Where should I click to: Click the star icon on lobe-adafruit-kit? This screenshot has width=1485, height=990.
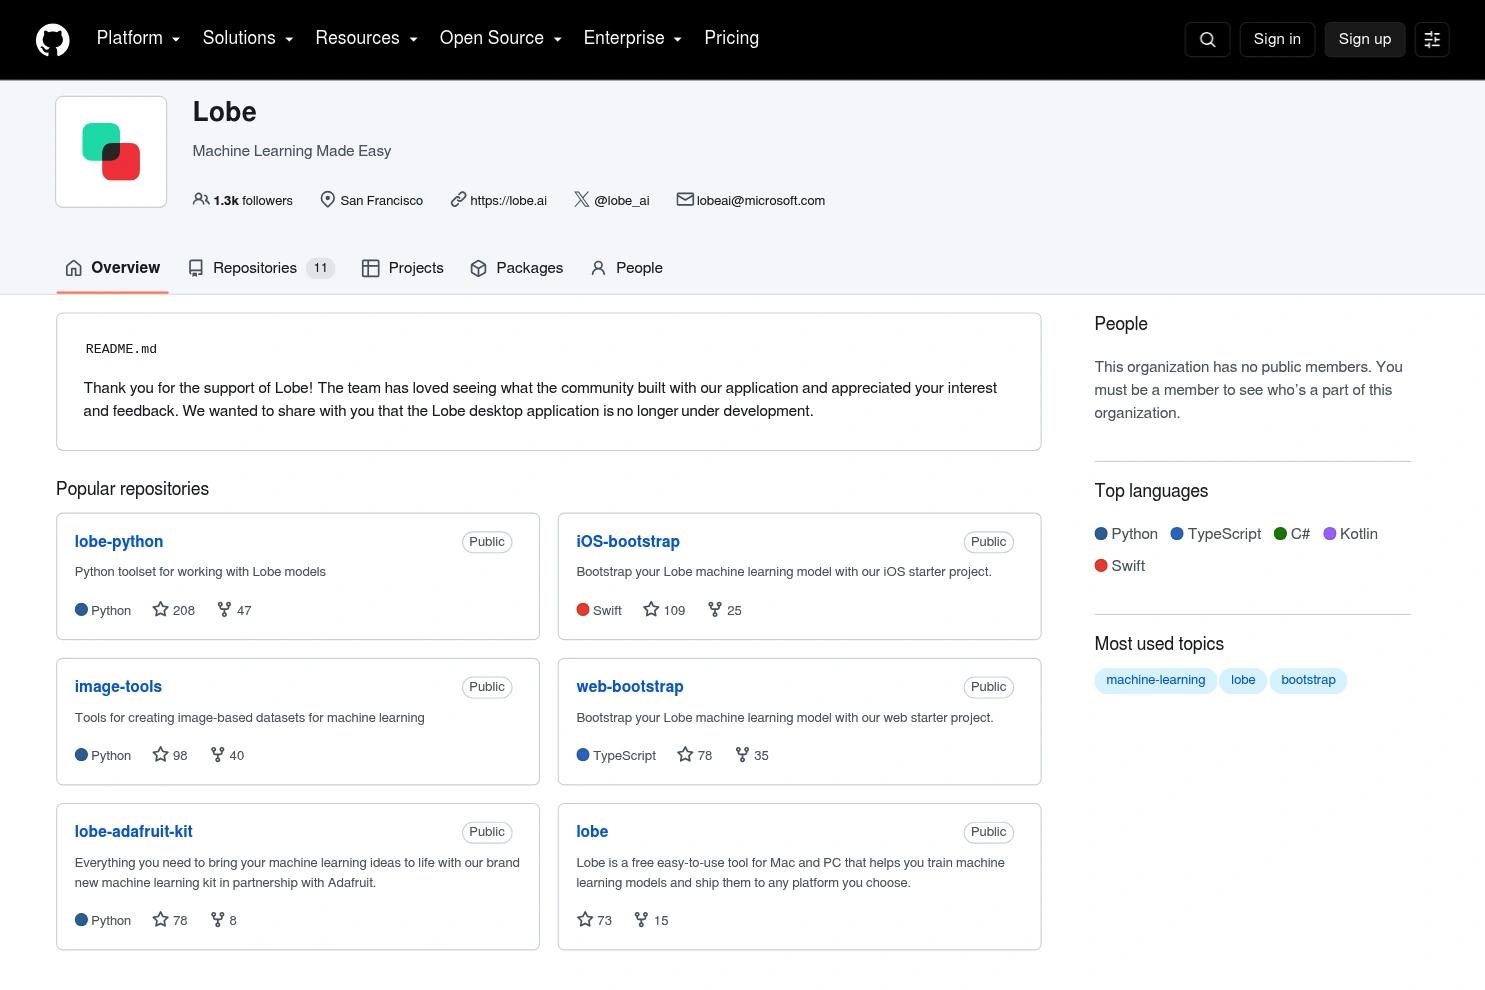click(x=160, y=919)
